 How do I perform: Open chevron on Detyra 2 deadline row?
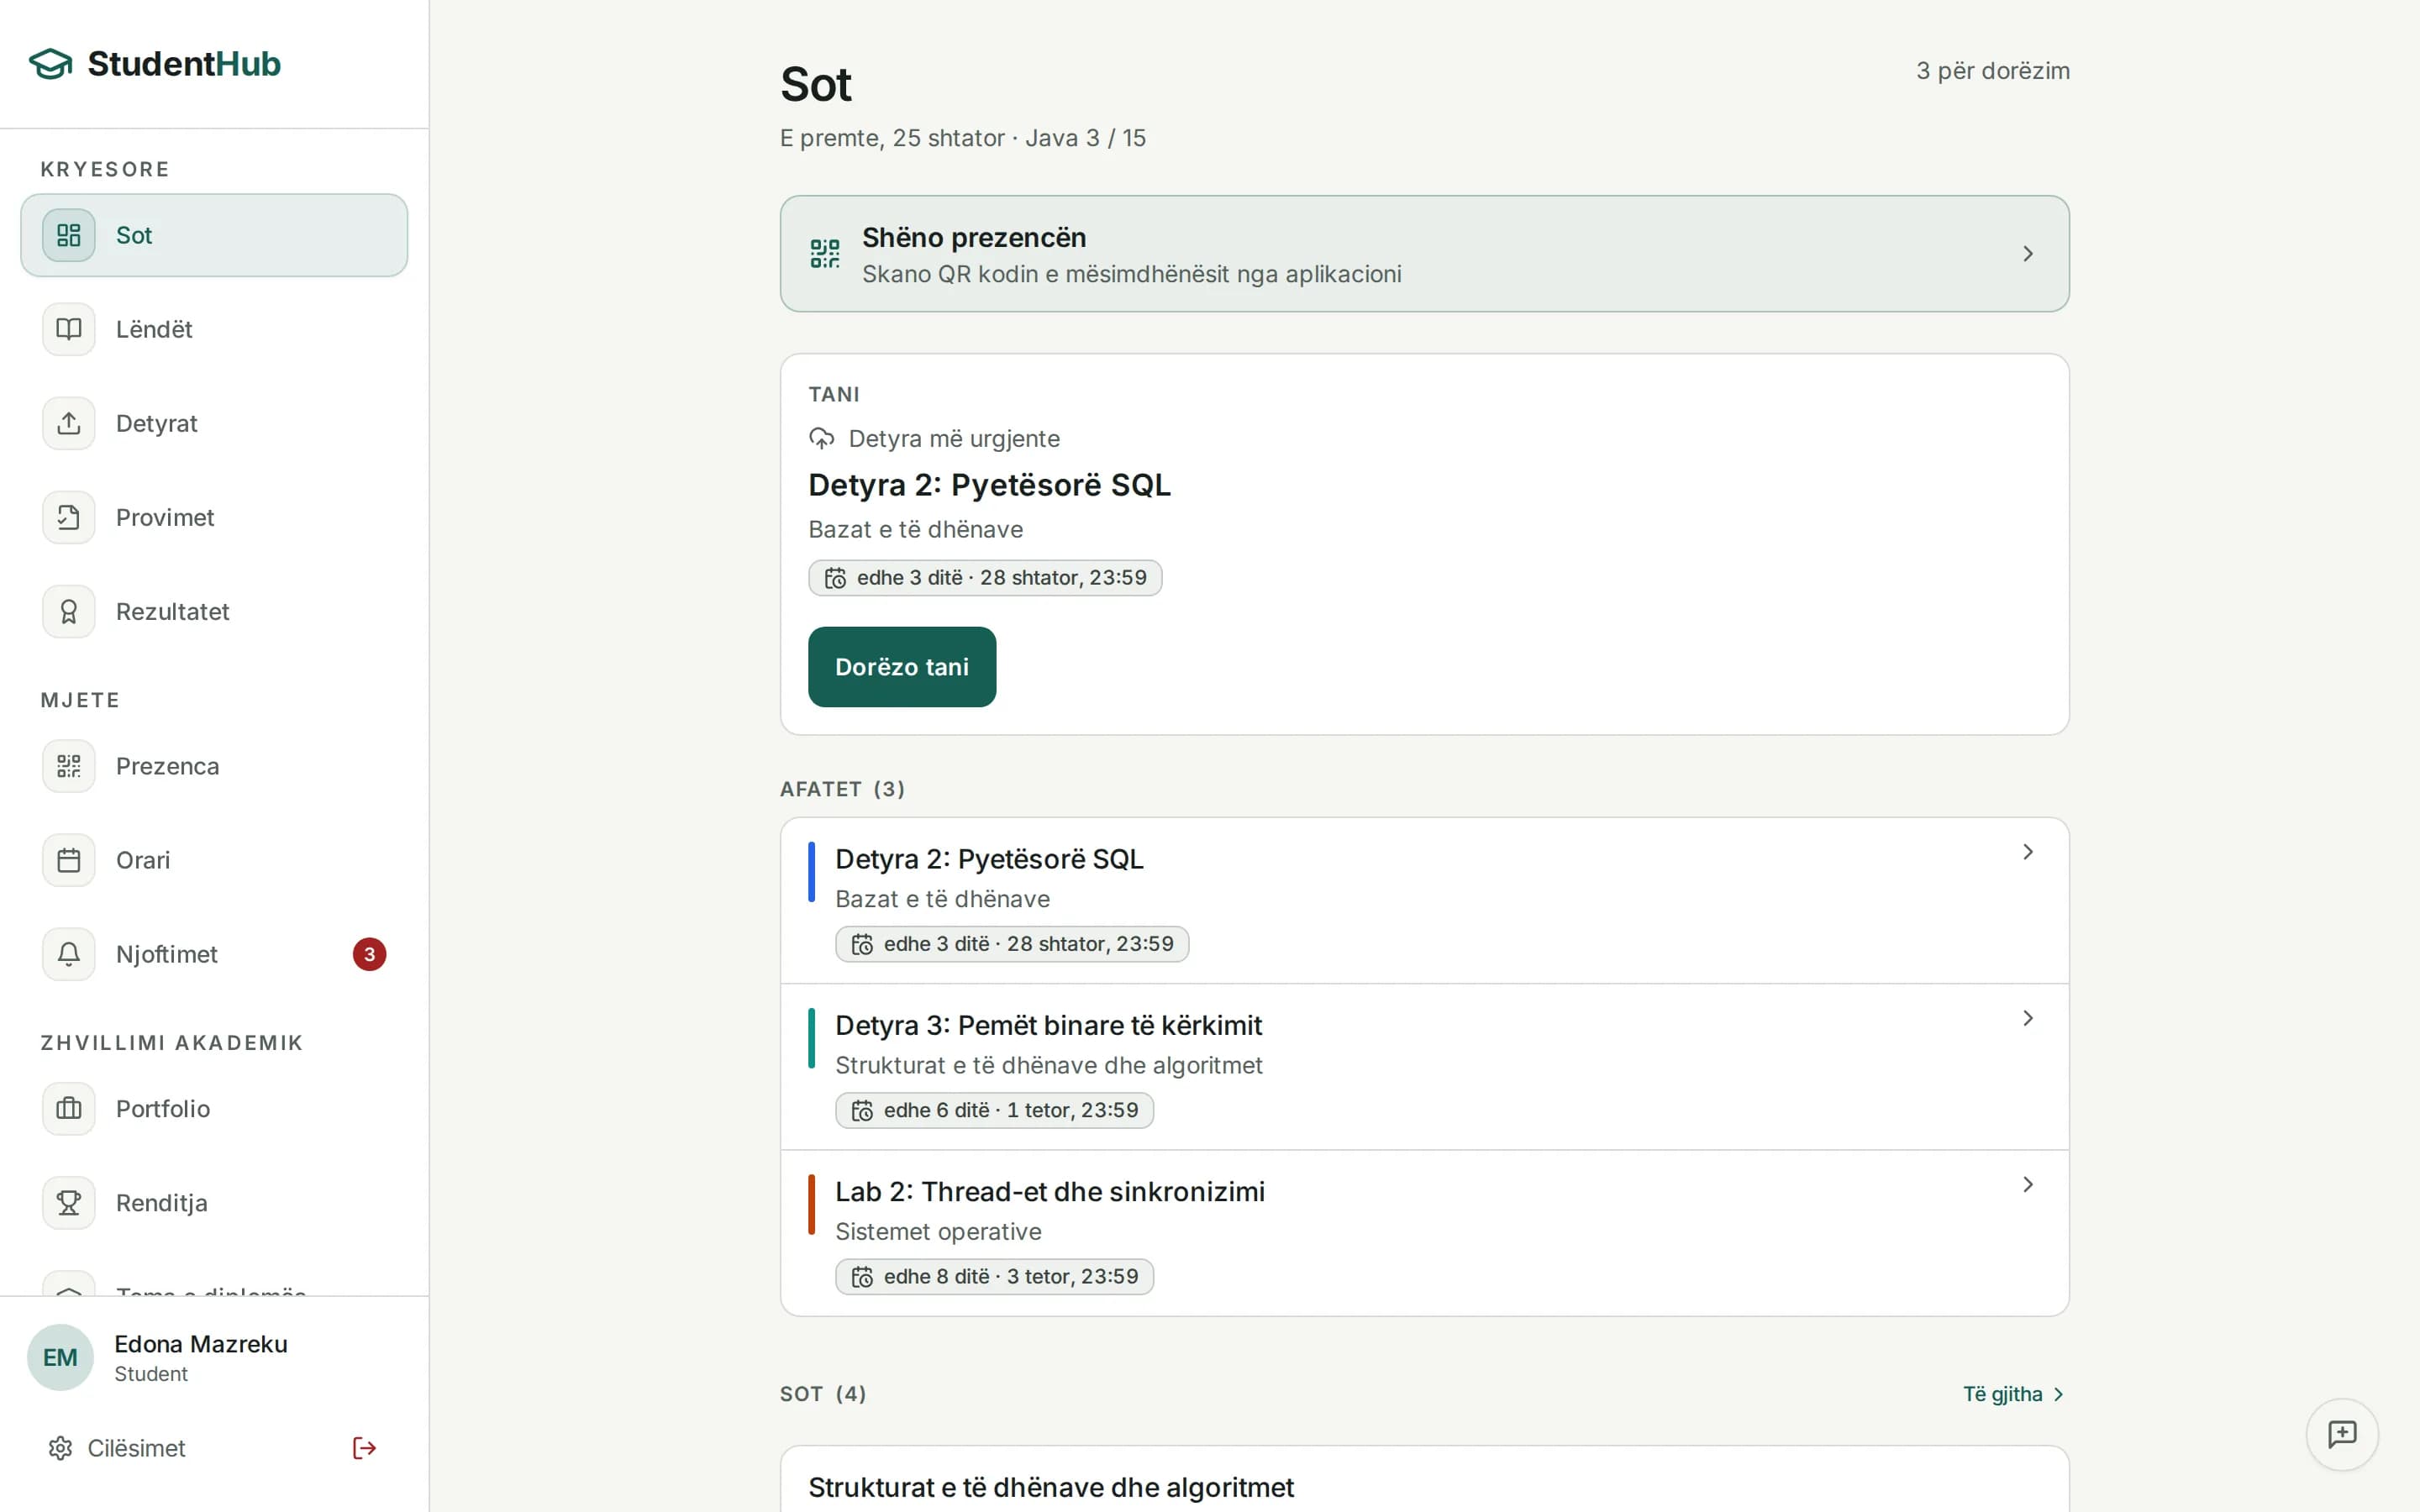(x=2028, y=852)
